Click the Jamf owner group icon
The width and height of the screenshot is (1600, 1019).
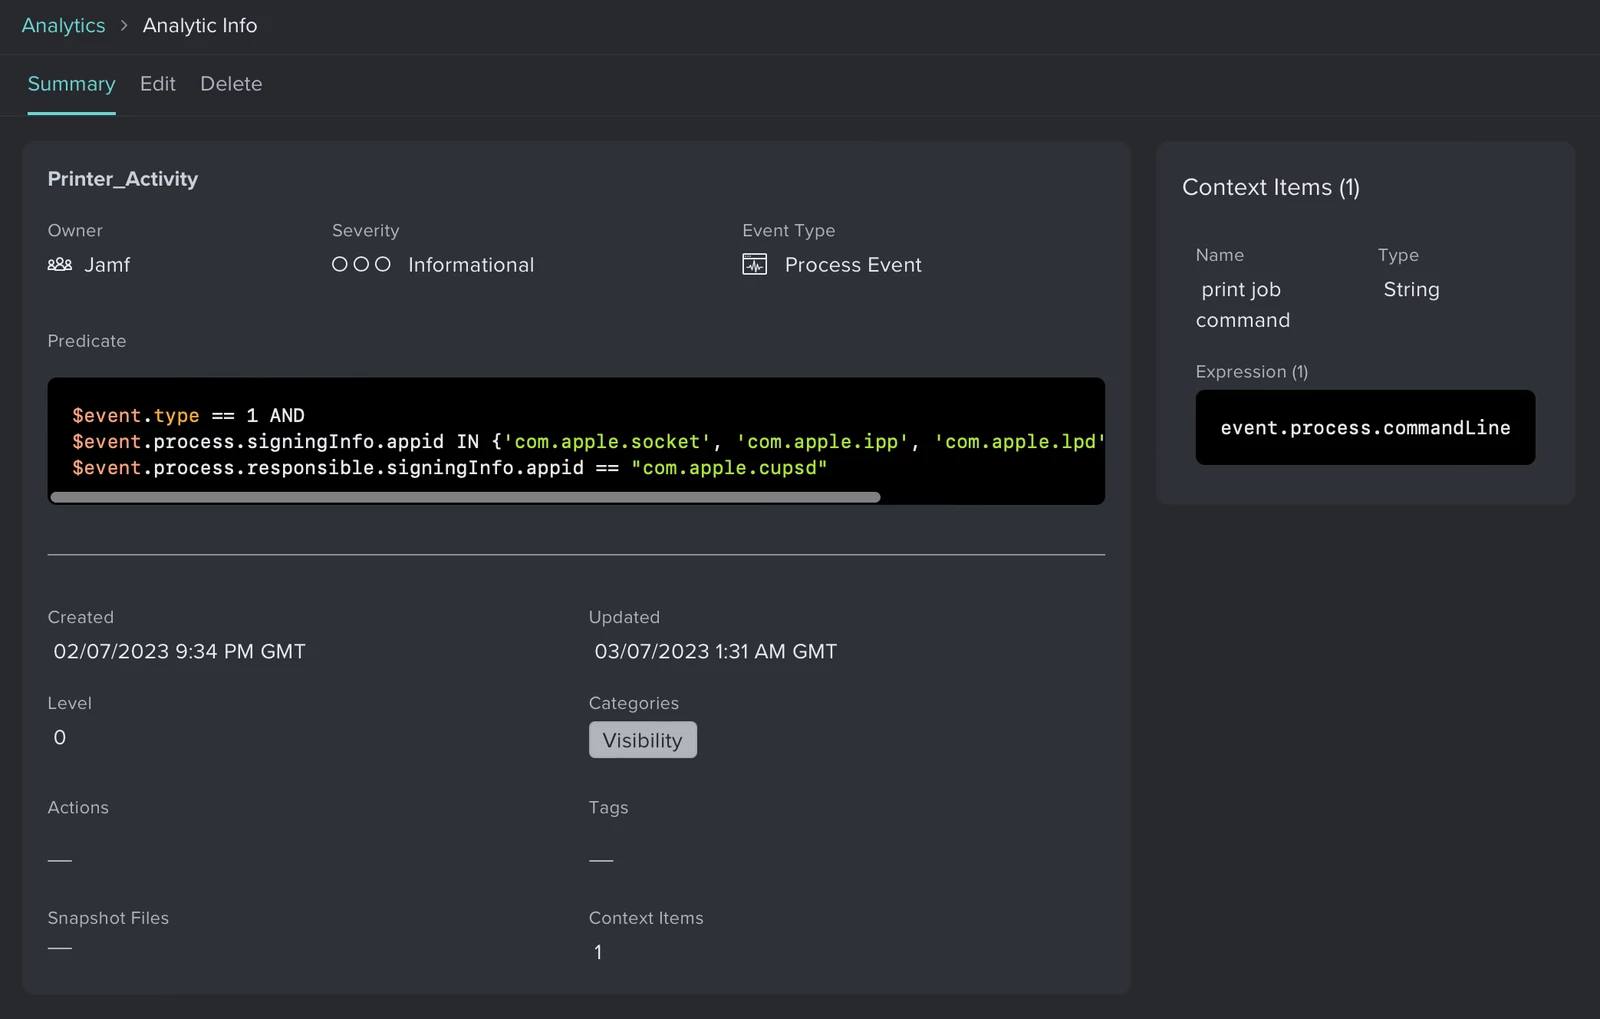[x=60, y=265]
